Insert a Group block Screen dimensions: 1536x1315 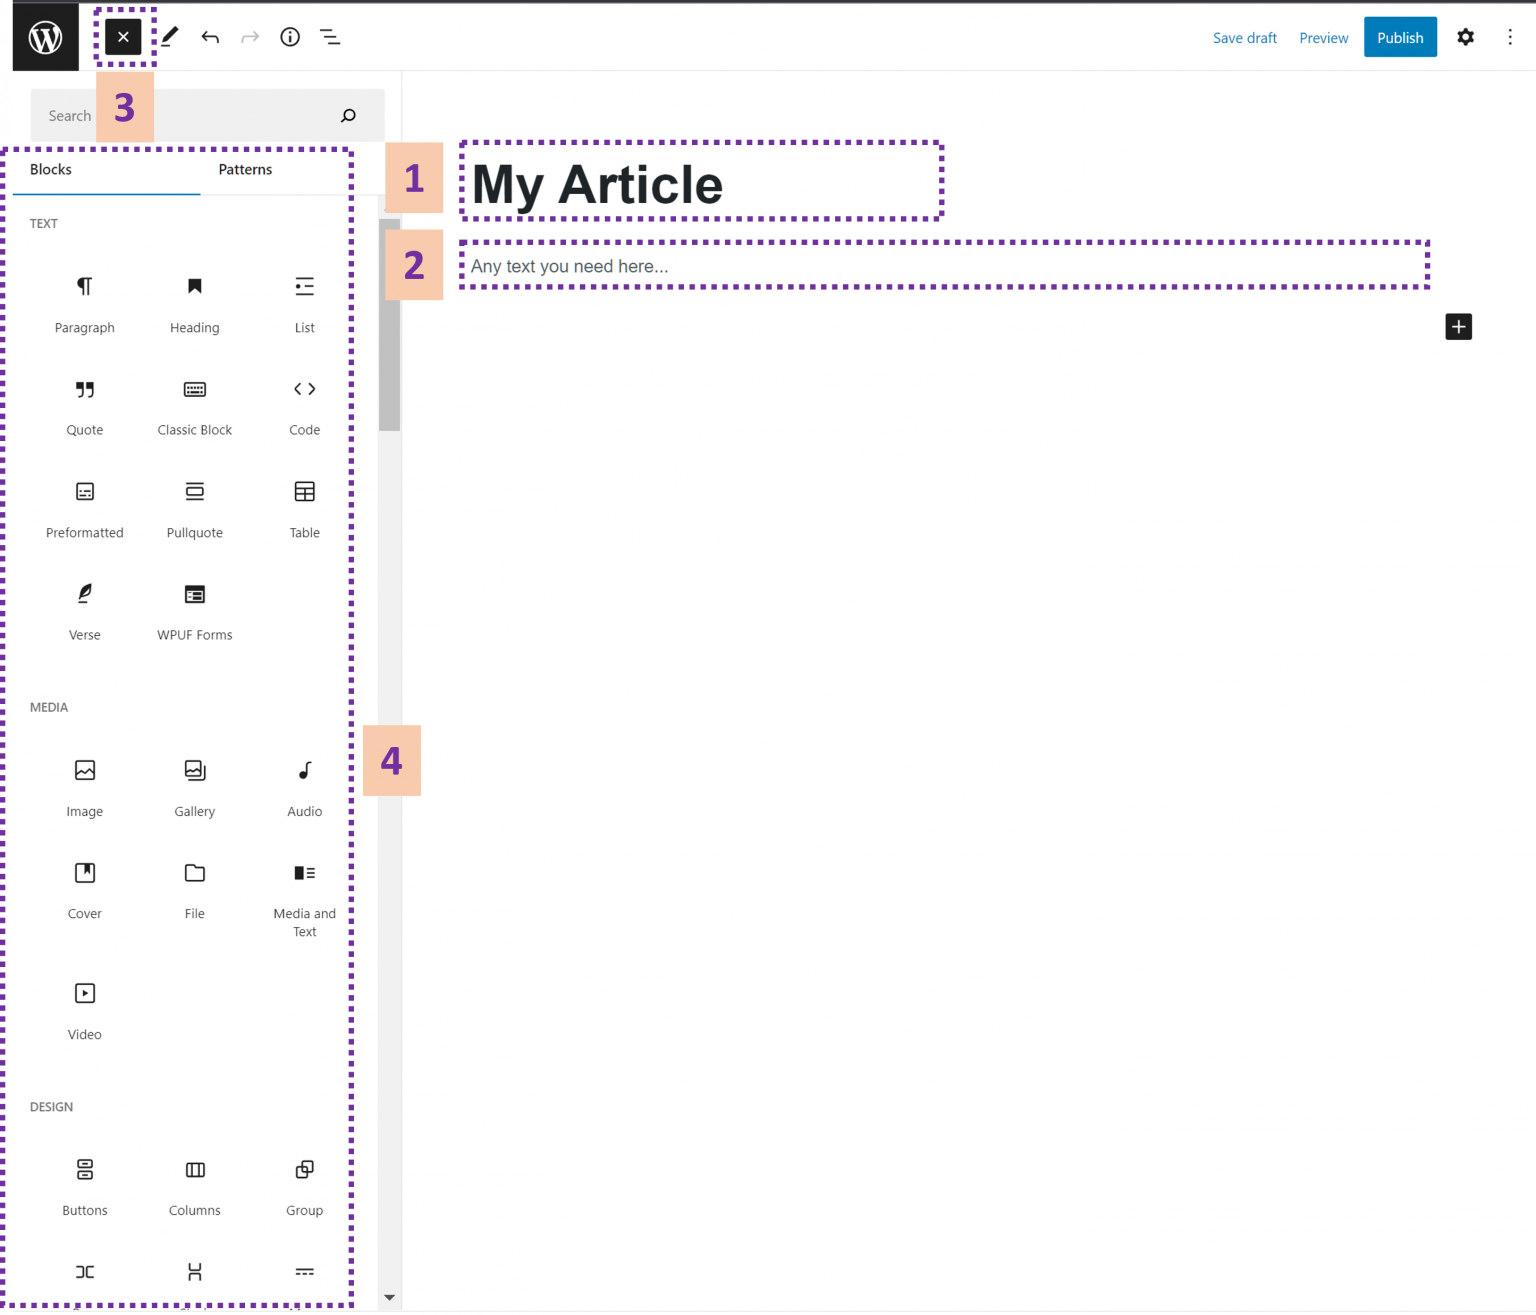(305, 1188)
